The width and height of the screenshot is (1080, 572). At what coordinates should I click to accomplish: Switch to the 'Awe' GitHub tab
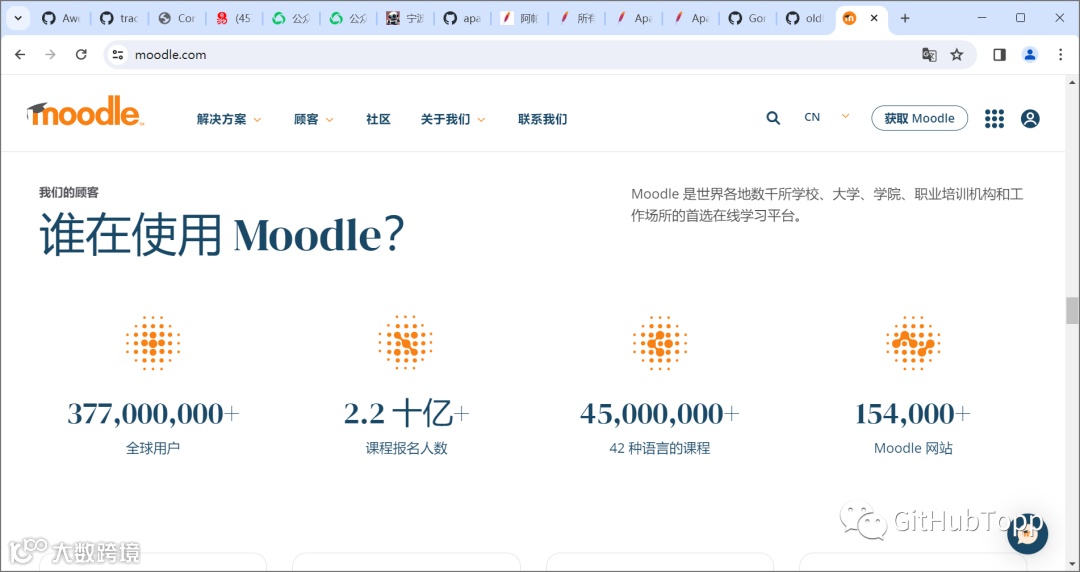pos(61,19)
